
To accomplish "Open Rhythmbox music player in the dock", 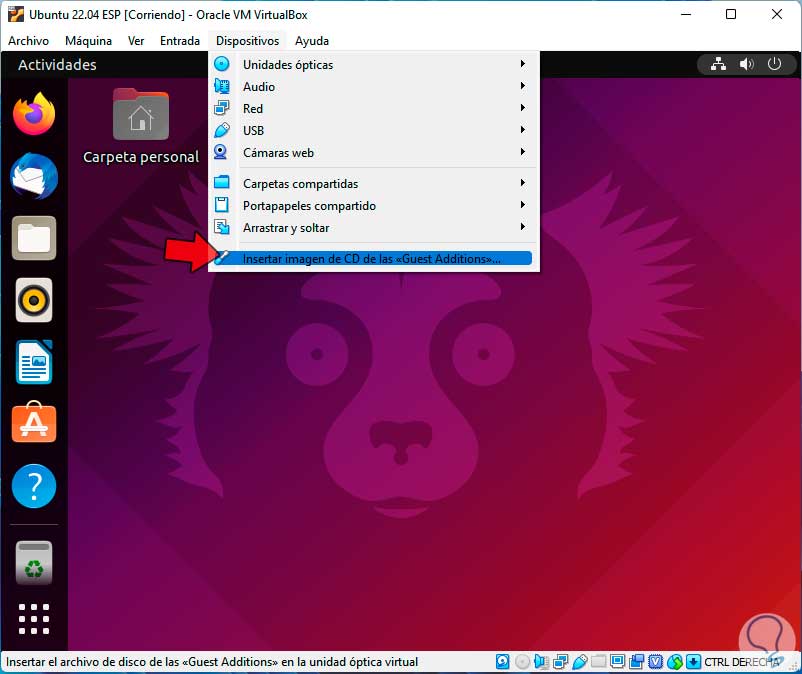I will [x=34, y=300].
